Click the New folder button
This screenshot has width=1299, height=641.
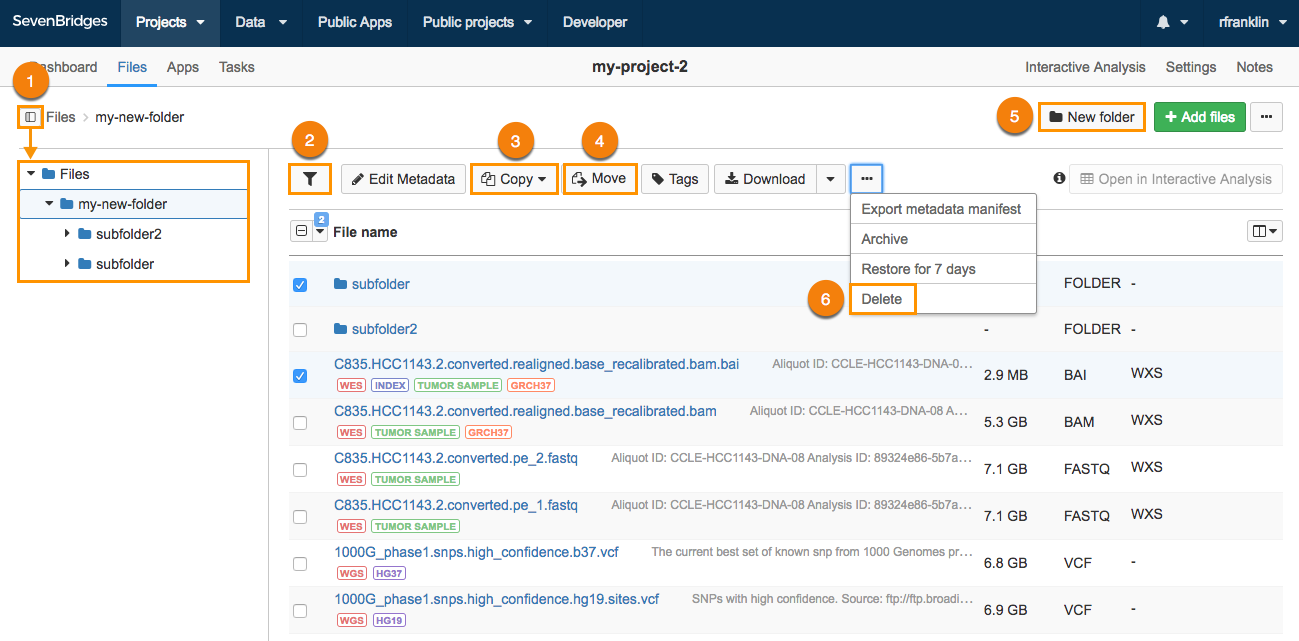point(1091,117)
